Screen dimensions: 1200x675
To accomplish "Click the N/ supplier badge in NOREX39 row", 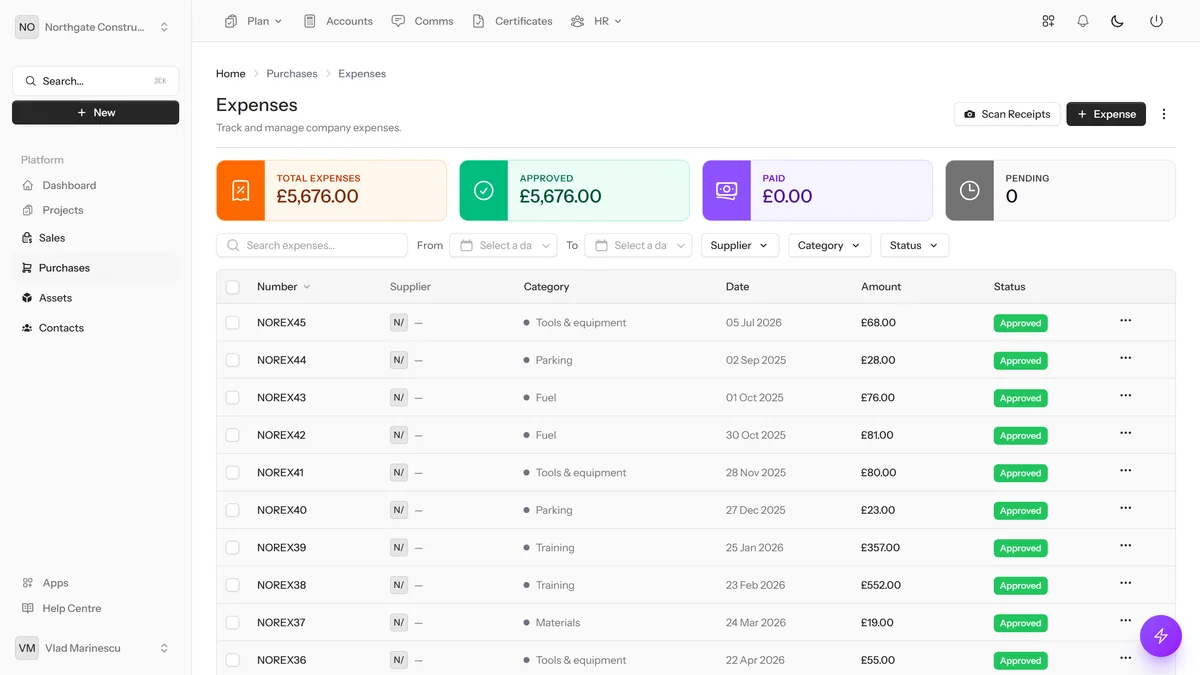I will (x=399, y=548).
